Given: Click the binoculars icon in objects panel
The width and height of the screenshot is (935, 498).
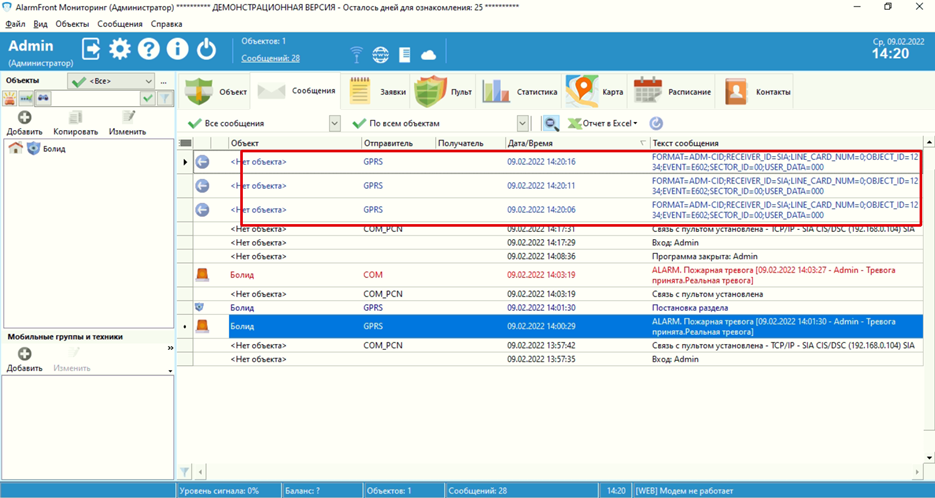Looking at the screenshot, I should pyautogui.click(x=43, y=99).
